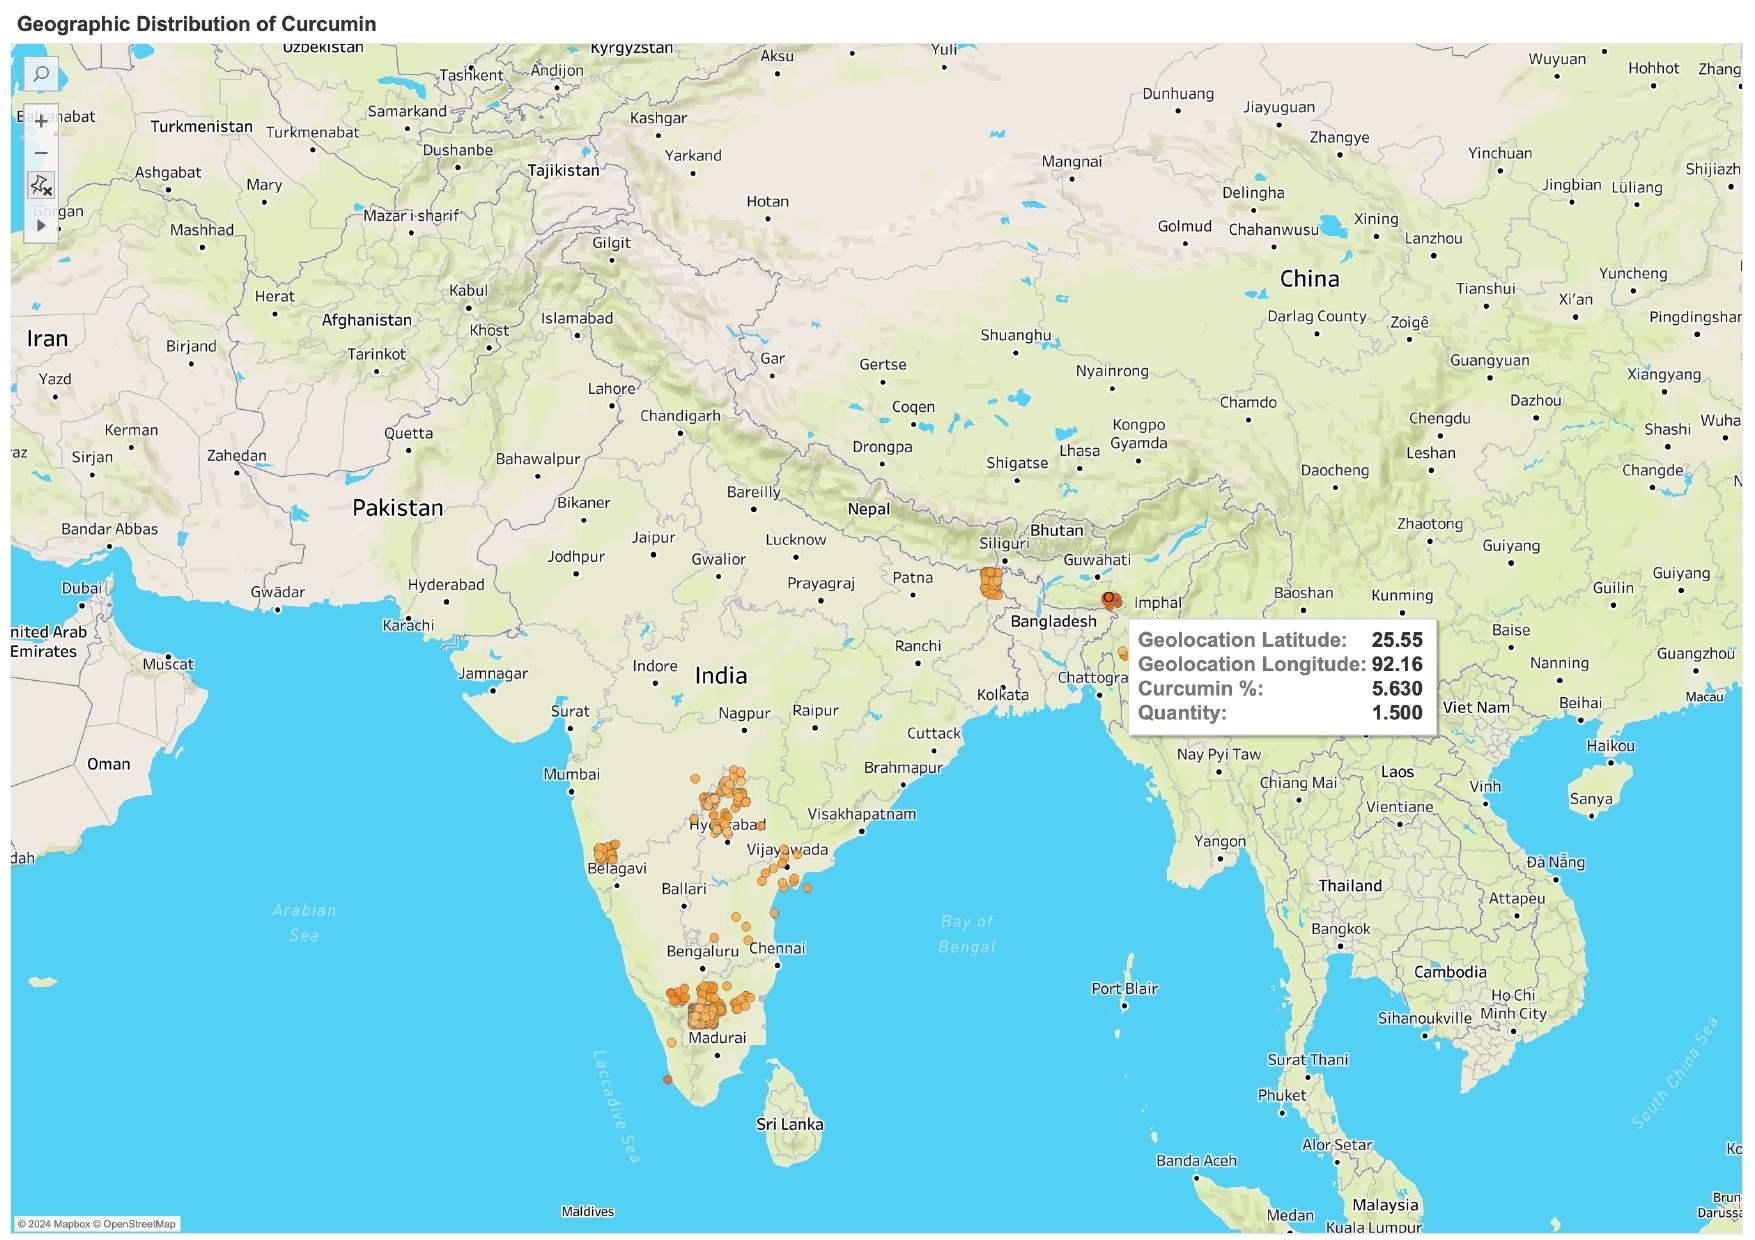Click the 'Lucknow' city label
The image size is (1755, 1240).
796,540
